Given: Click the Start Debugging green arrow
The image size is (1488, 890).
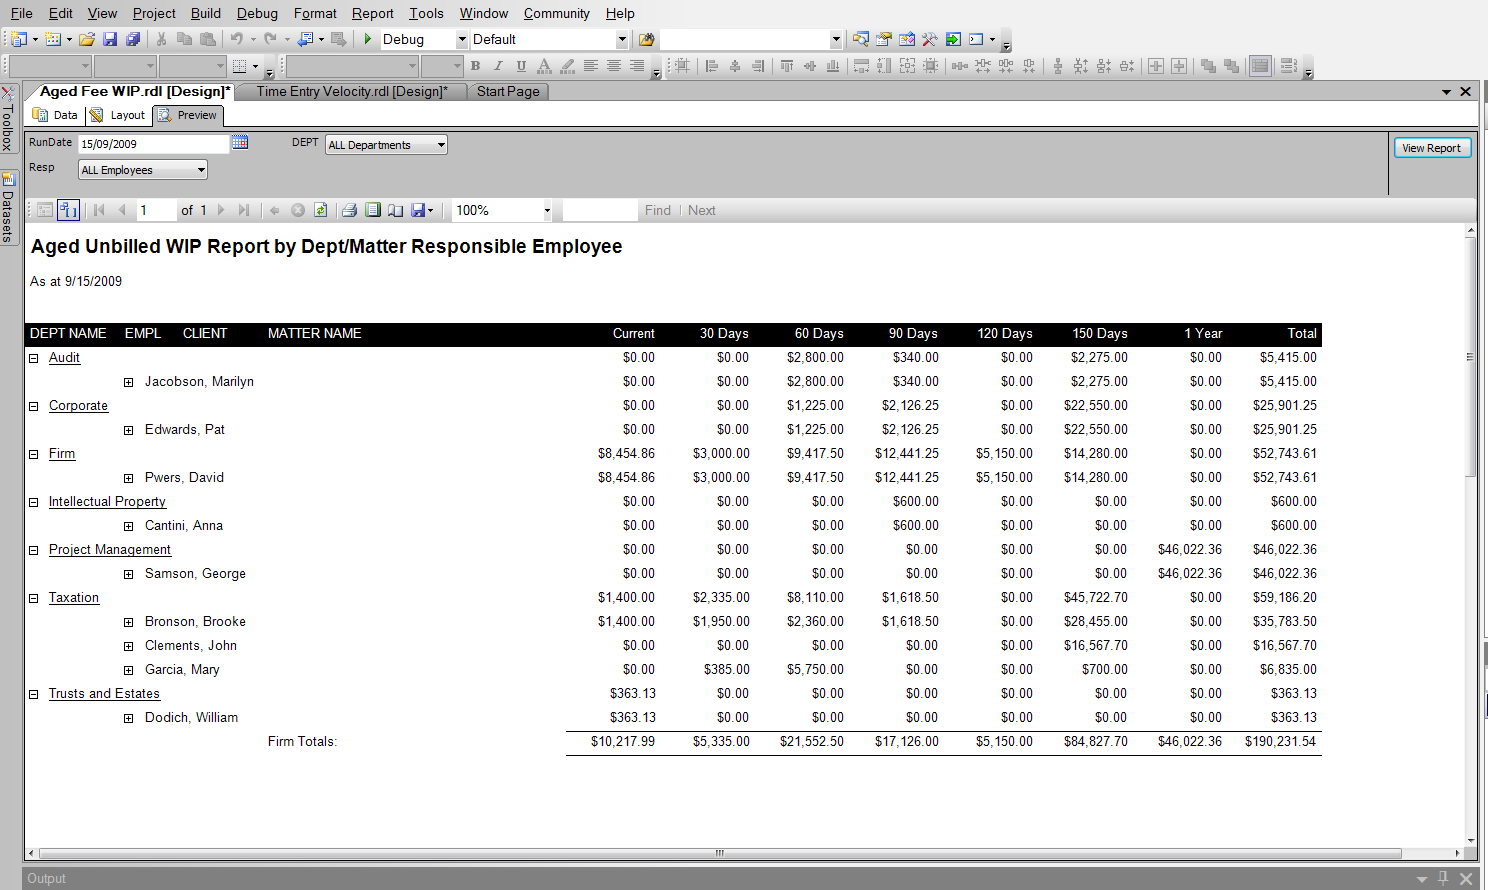Looking at the screenshot, I should [x=368, y=39].
